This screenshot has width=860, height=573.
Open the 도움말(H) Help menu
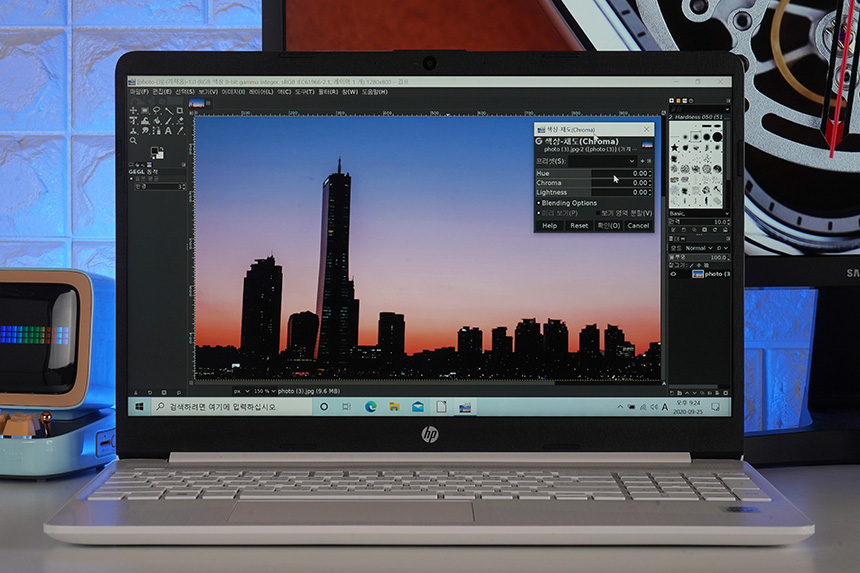375,92
